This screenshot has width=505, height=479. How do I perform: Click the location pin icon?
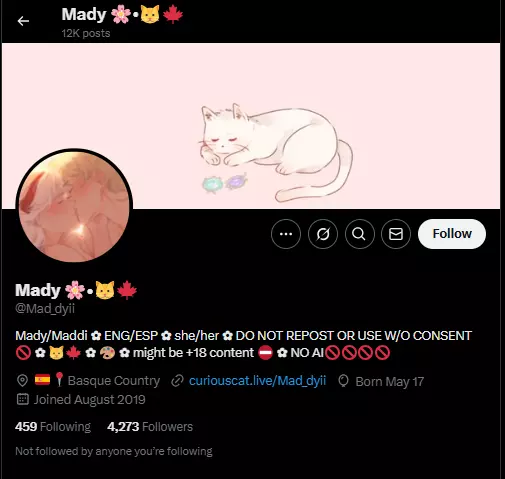tap(22, 381)
